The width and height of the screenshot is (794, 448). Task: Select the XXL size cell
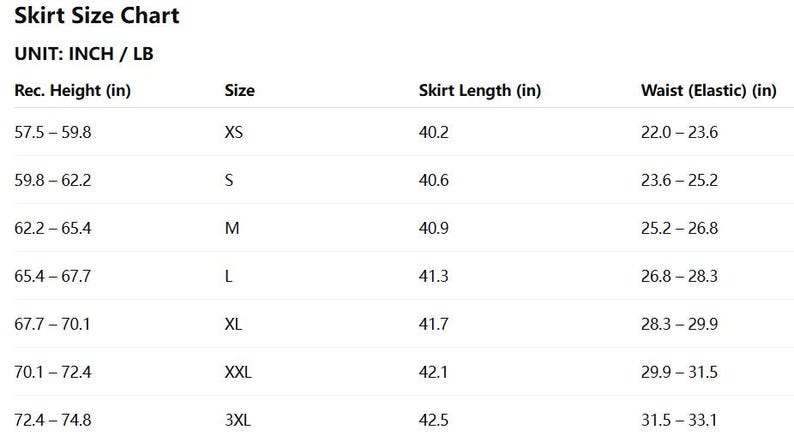238,372
